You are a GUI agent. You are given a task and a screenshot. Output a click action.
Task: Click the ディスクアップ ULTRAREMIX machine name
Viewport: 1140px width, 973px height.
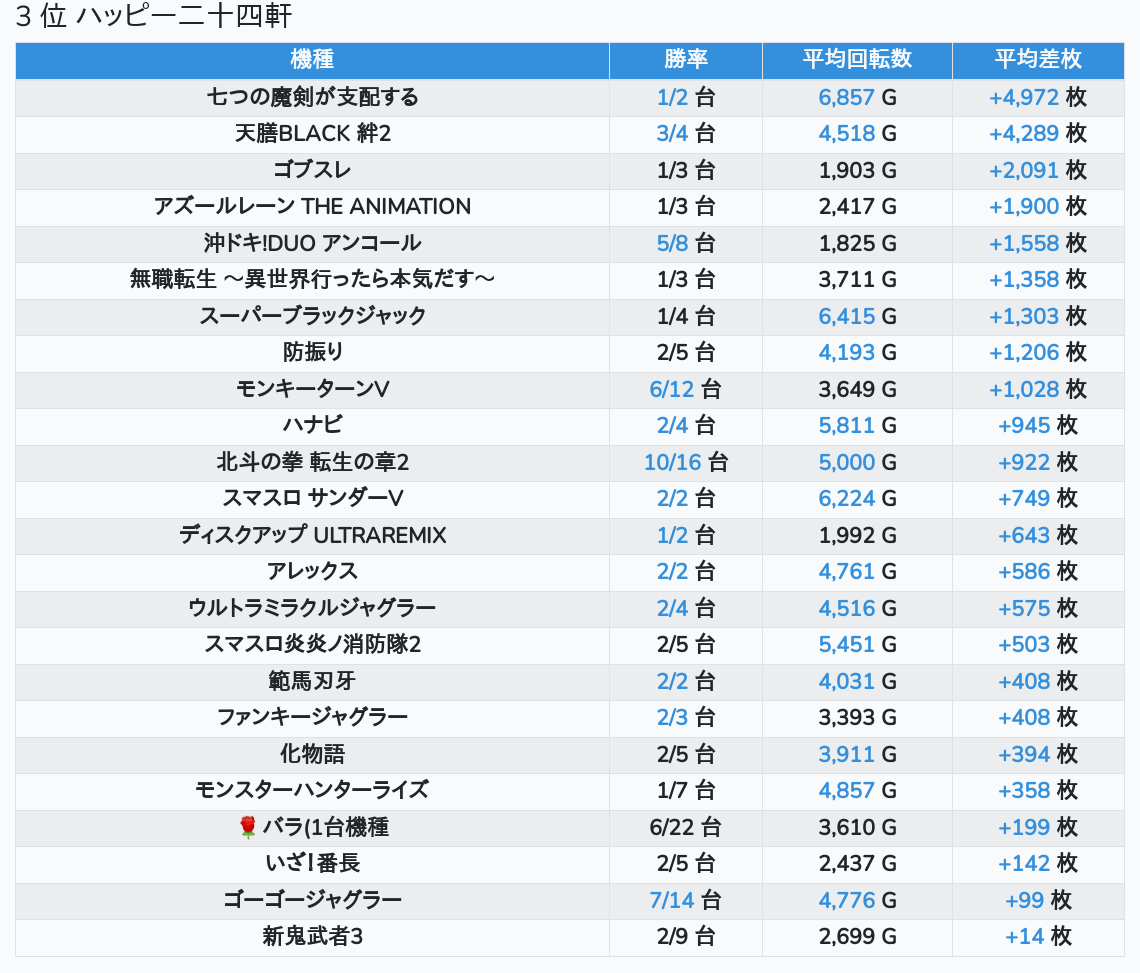click(312, 535)
